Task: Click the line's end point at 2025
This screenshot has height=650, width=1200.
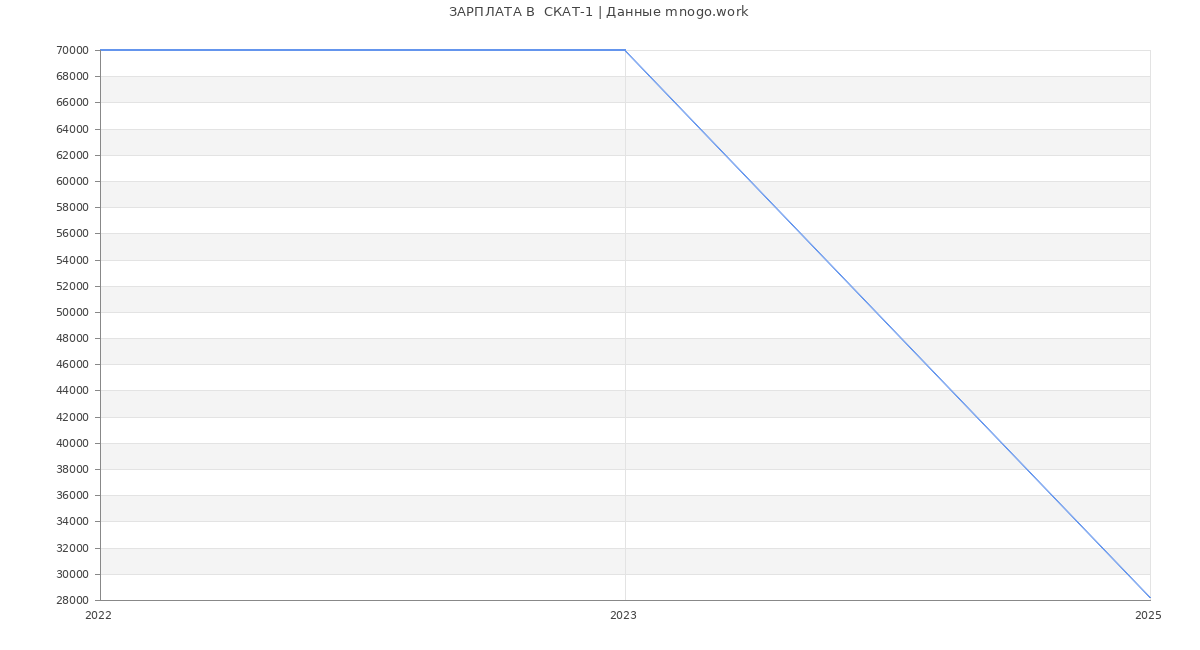Action: pos(1150,598)
